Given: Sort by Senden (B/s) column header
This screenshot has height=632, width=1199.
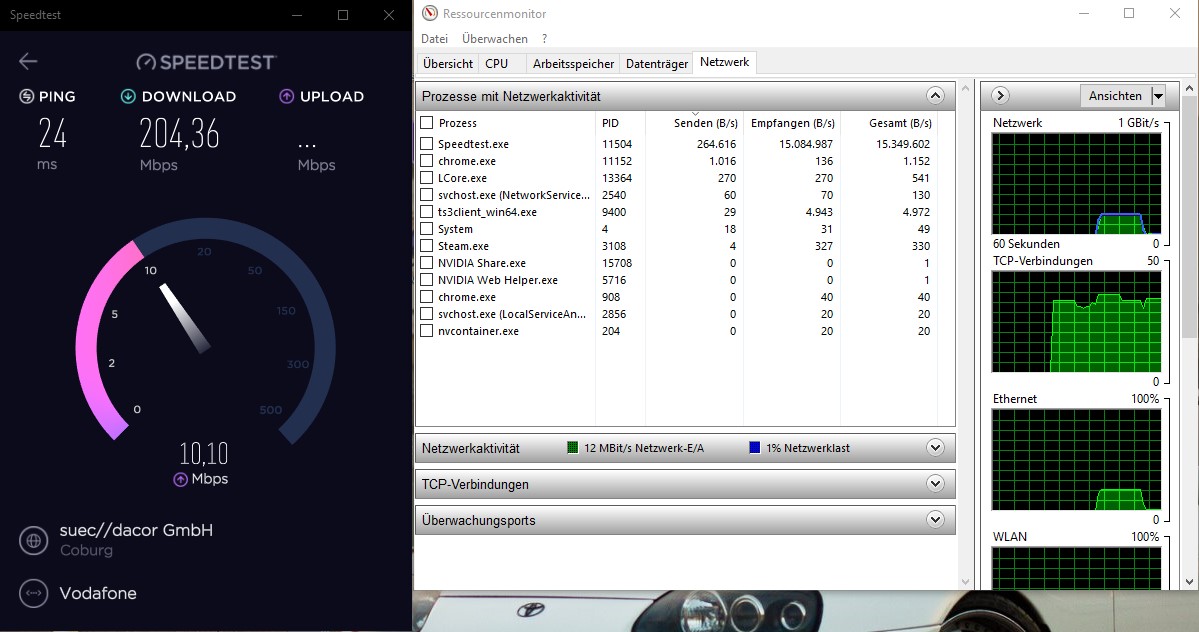Looking at the screenshot, I should pyautogui.click(x=694, y=123).
